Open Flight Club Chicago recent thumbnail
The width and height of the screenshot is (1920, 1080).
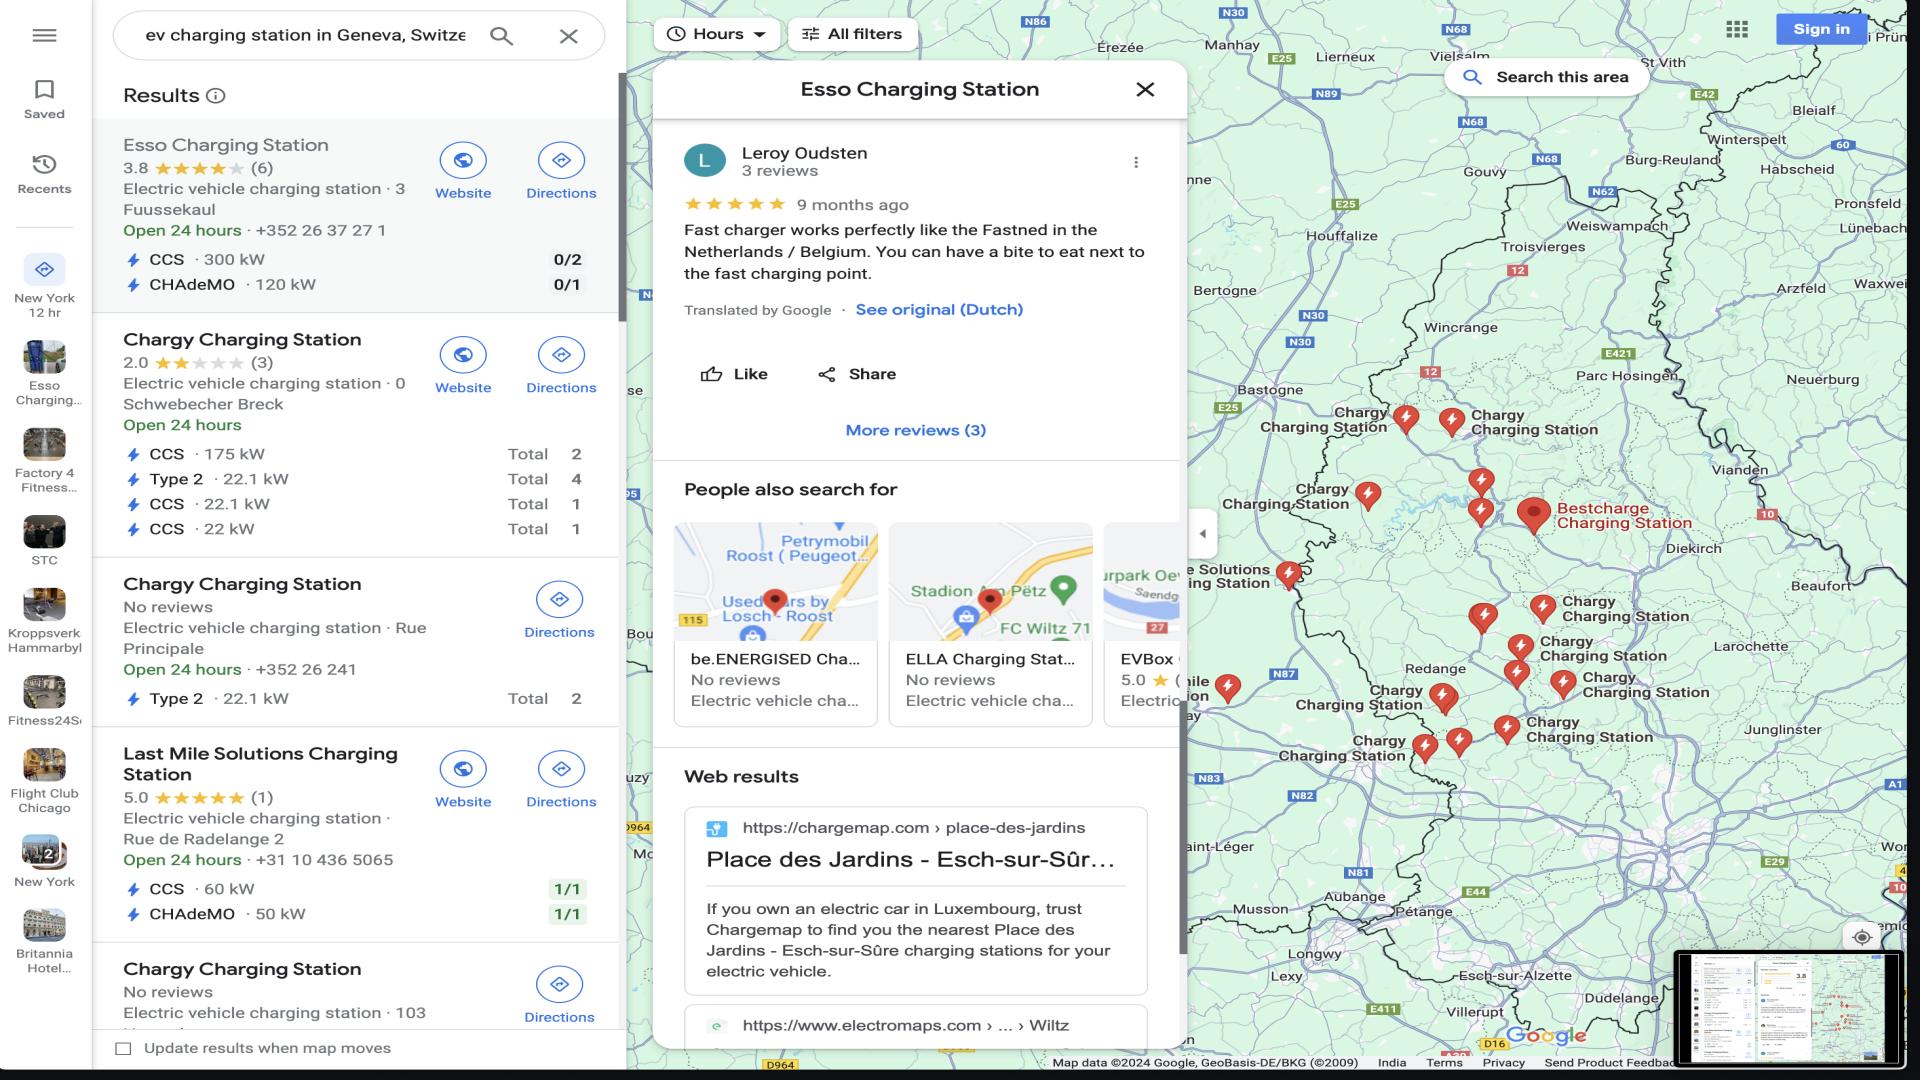[44, 781]
